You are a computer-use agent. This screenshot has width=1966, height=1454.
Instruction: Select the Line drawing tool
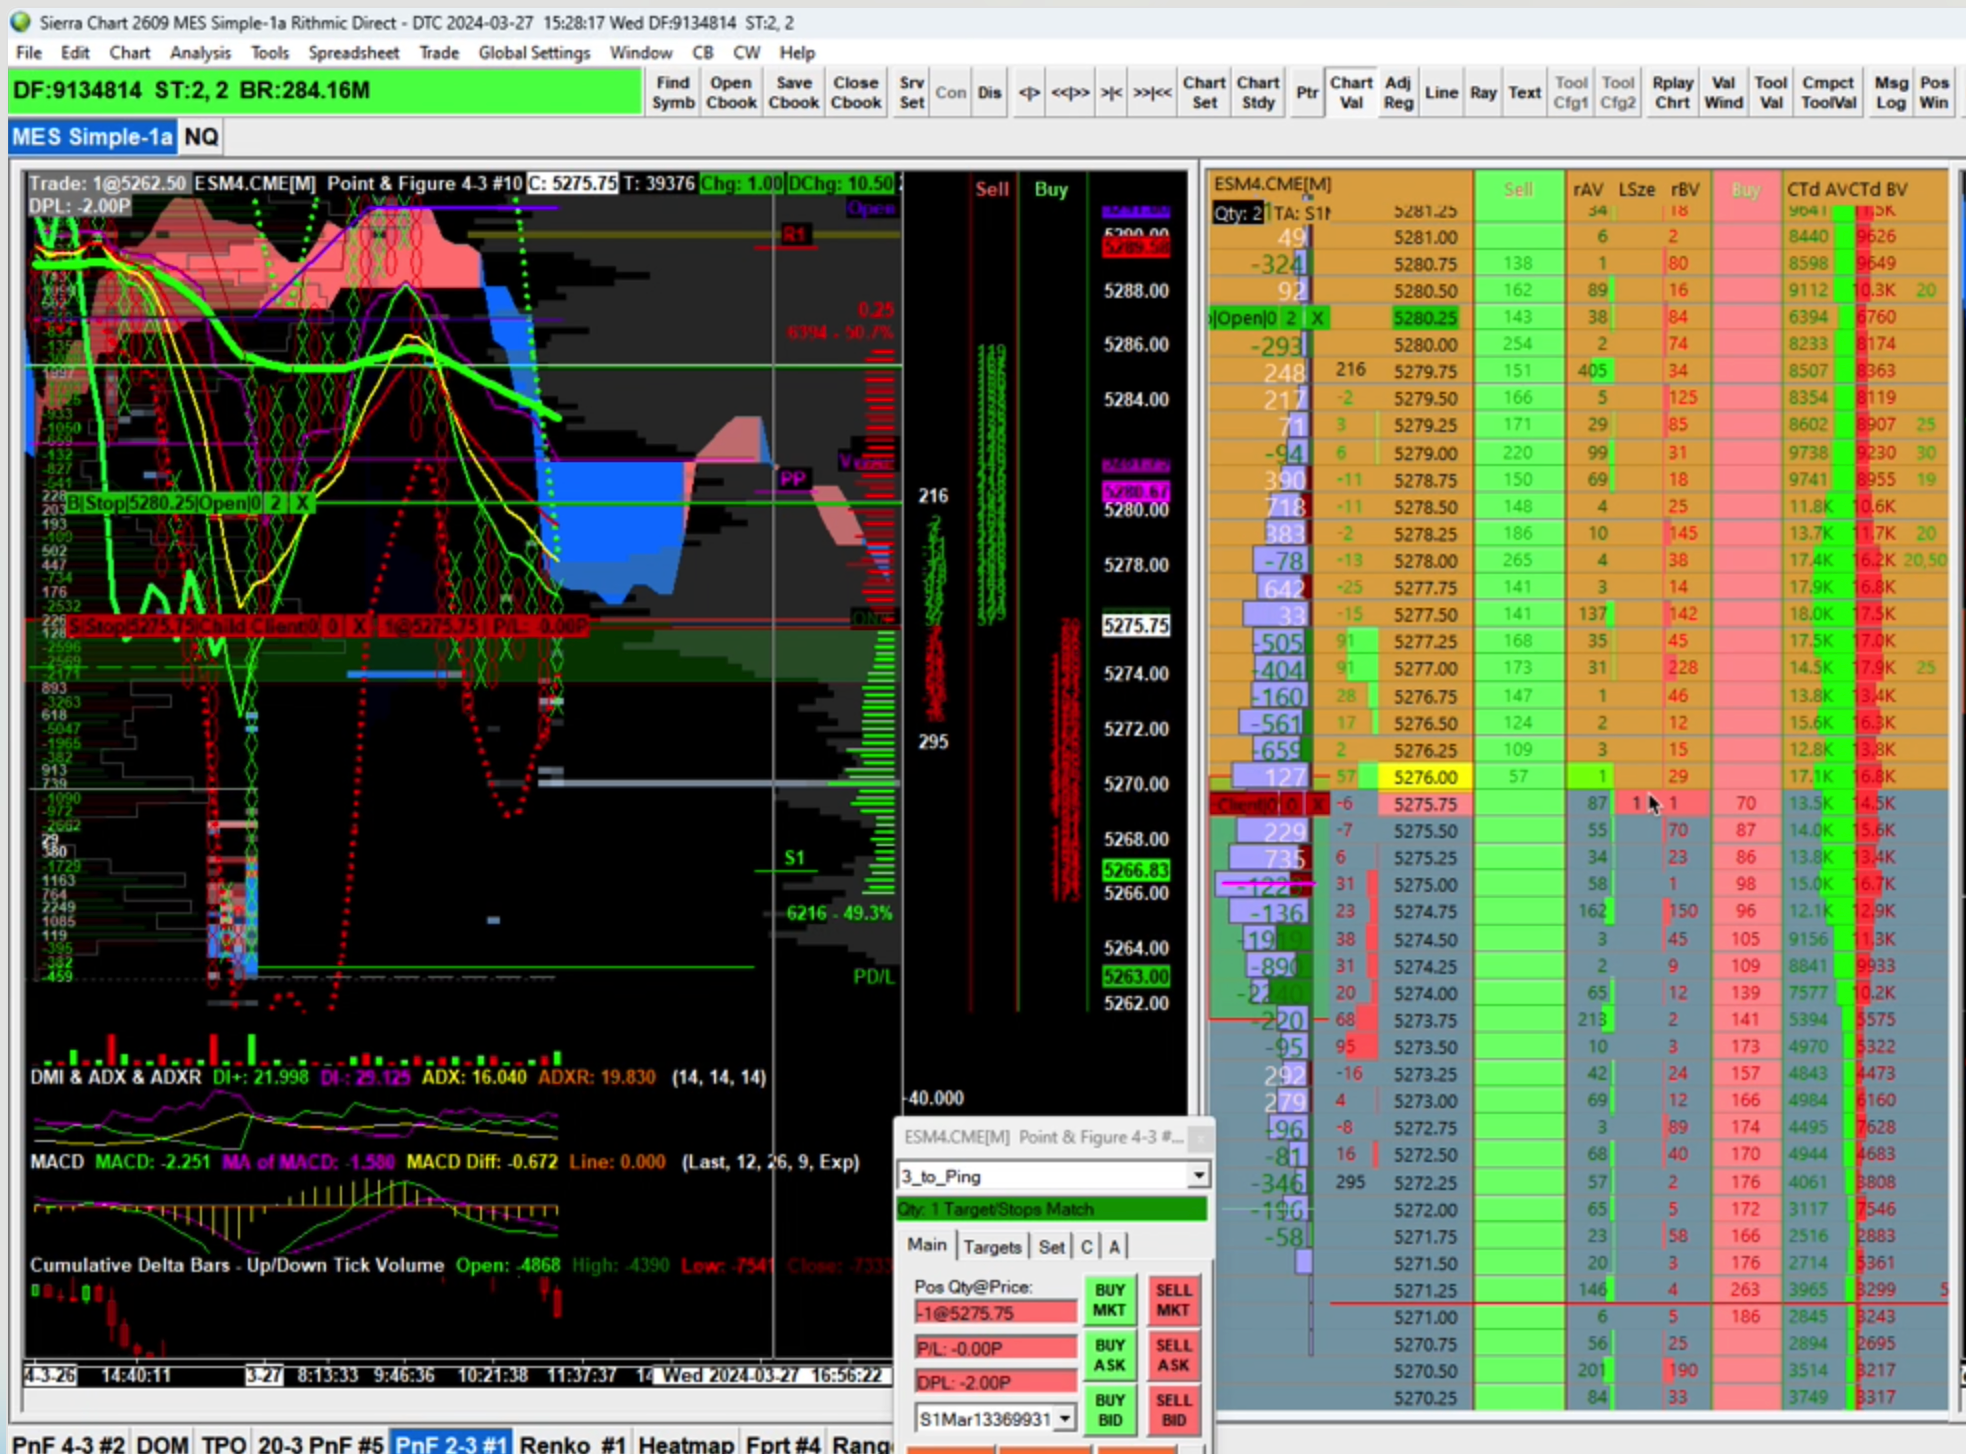click(1440, 92)
